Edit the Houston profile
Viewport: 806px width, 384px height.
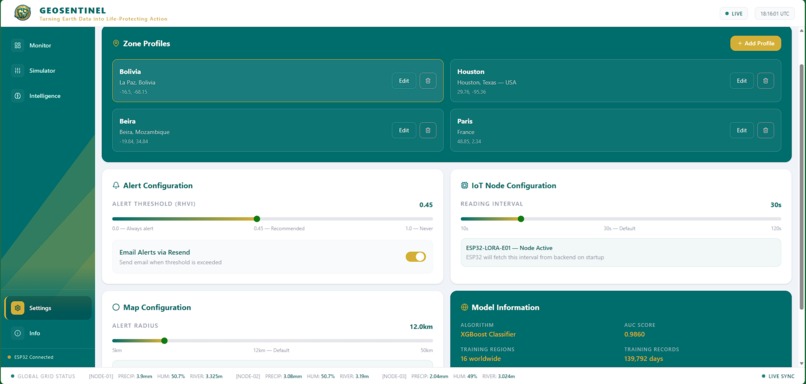[742, 81]
